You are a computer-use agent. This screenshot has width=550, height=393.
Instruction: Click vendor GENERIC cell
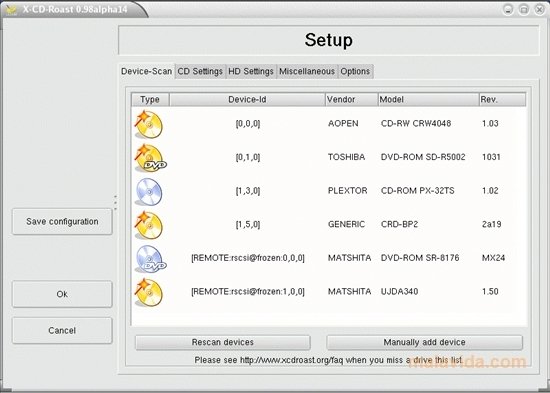coord(346,225)
